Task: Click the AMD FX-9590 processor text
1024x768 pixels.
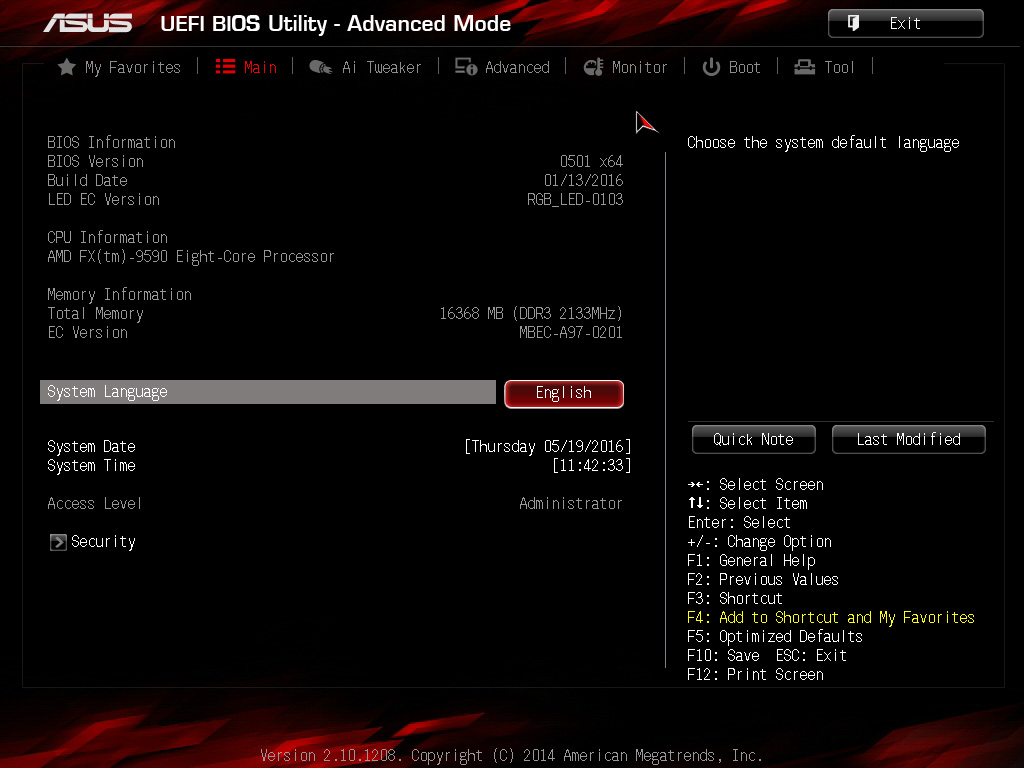Action: click(x=191, y=257)
